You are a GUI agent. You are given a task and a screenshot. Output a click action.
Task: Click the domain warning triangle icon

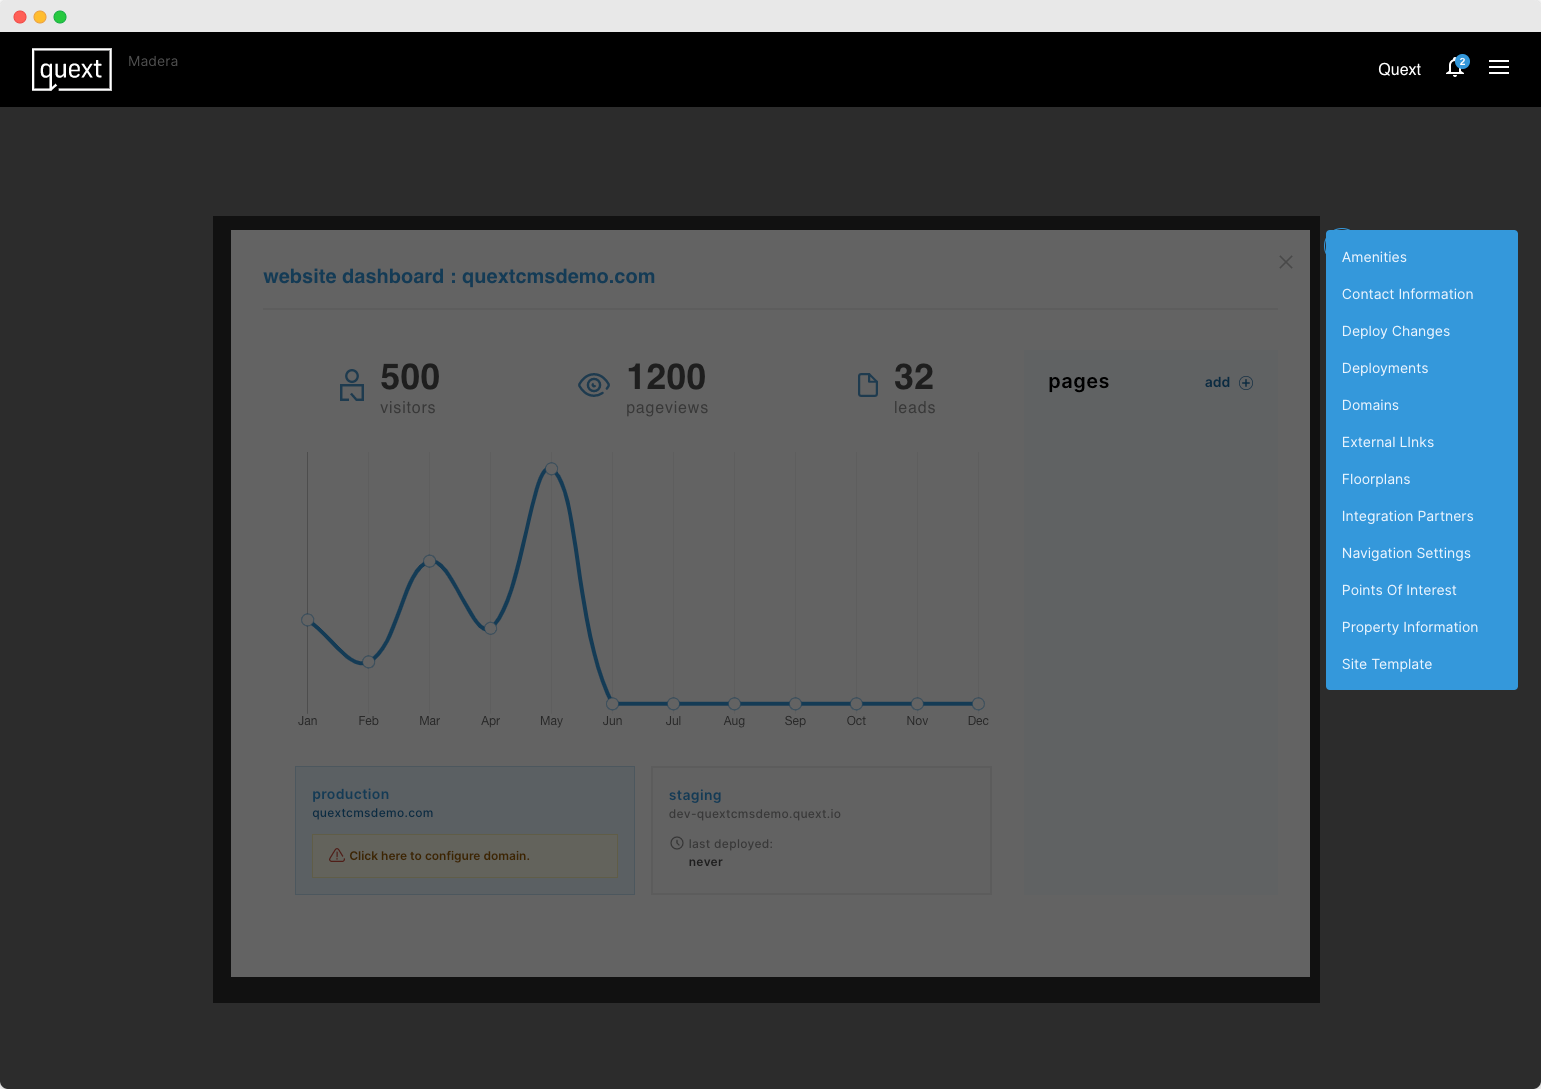click(337, 855)
